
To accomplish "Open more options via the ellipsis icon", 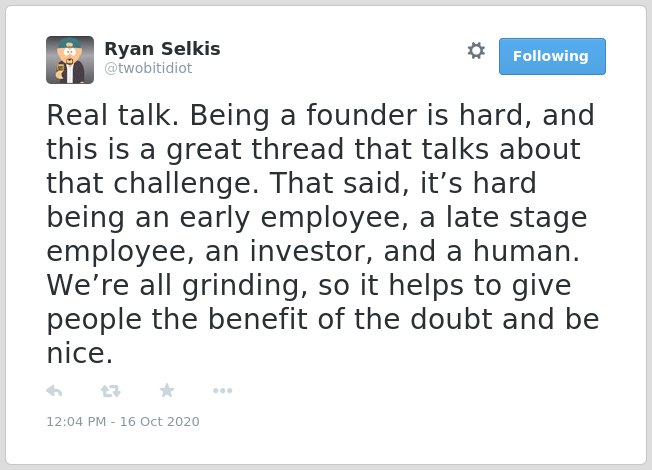I will click(x=222, y=391).
